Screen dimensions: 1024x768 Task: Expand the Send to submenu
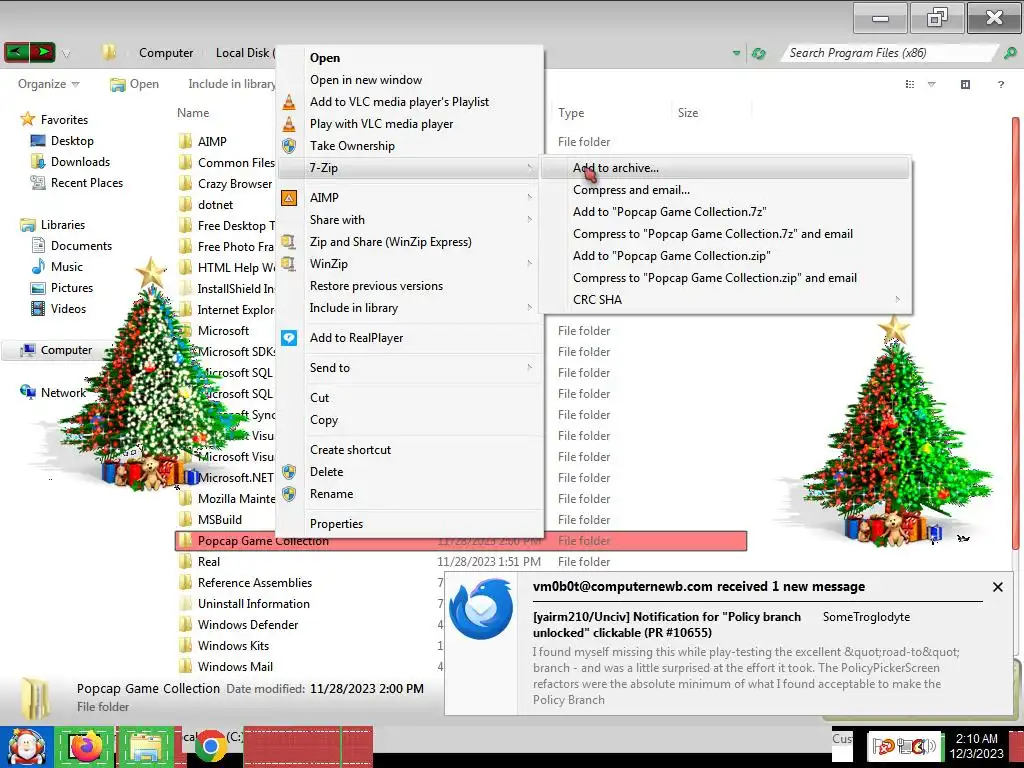point(410,368)
